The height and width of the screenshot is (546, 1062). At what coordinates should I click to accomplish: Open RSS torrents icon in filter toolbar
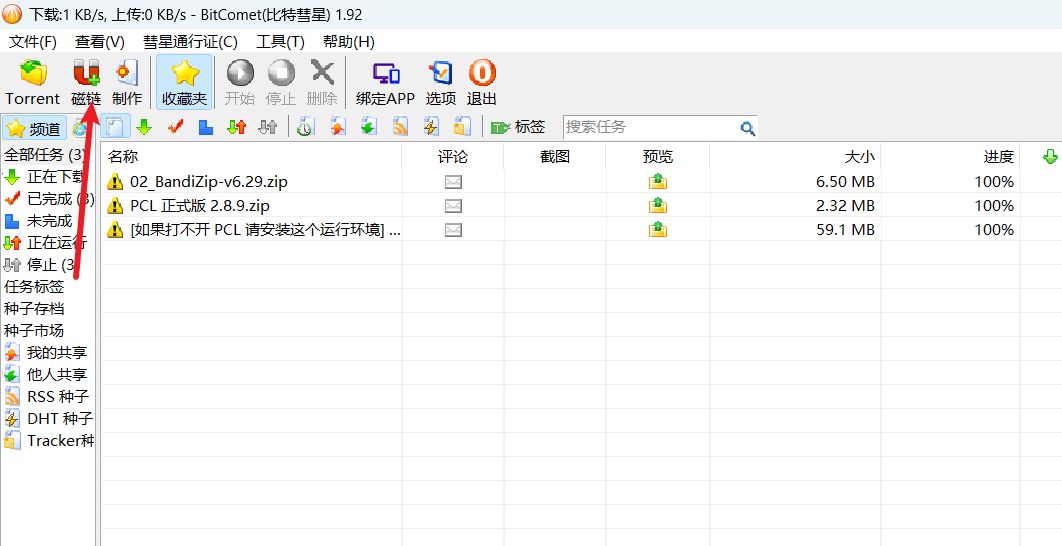400,127
